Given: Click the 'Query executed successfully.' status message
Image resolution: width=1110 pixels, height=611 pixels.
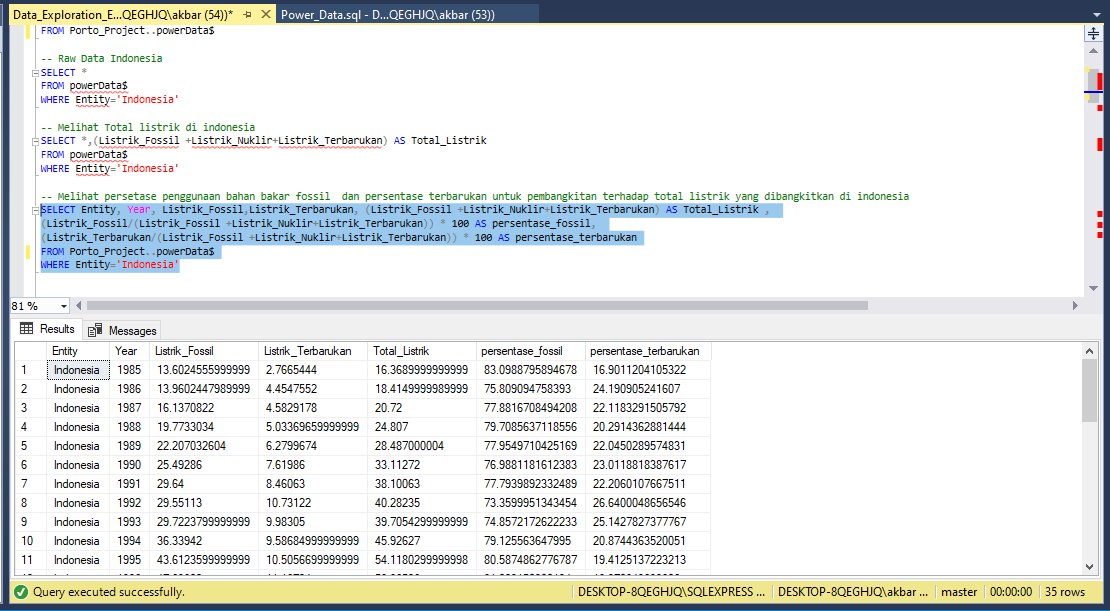Looking at the screenshot, I should pyautogui.click(x=109, y=592).
